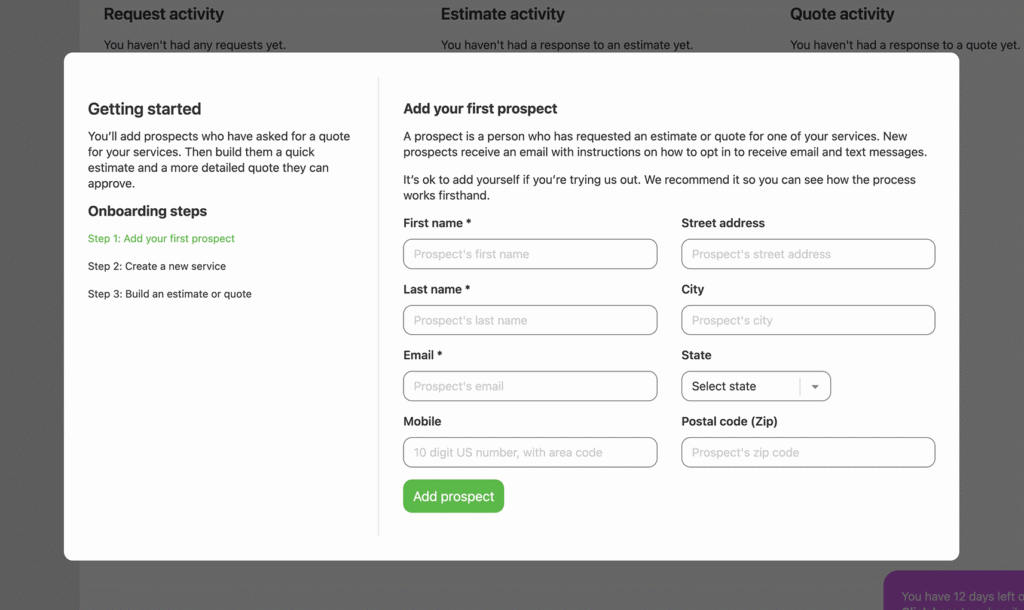The image size is (1024, 610).
Task: Open Step 2: Create a new service
Action: click(157, 267)
